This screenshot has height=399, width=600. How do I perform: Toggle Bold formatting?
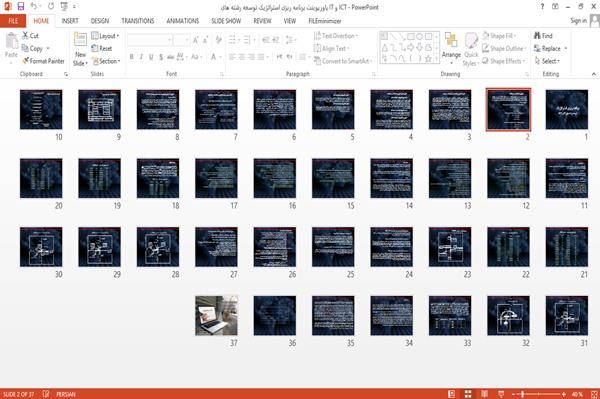132,57
